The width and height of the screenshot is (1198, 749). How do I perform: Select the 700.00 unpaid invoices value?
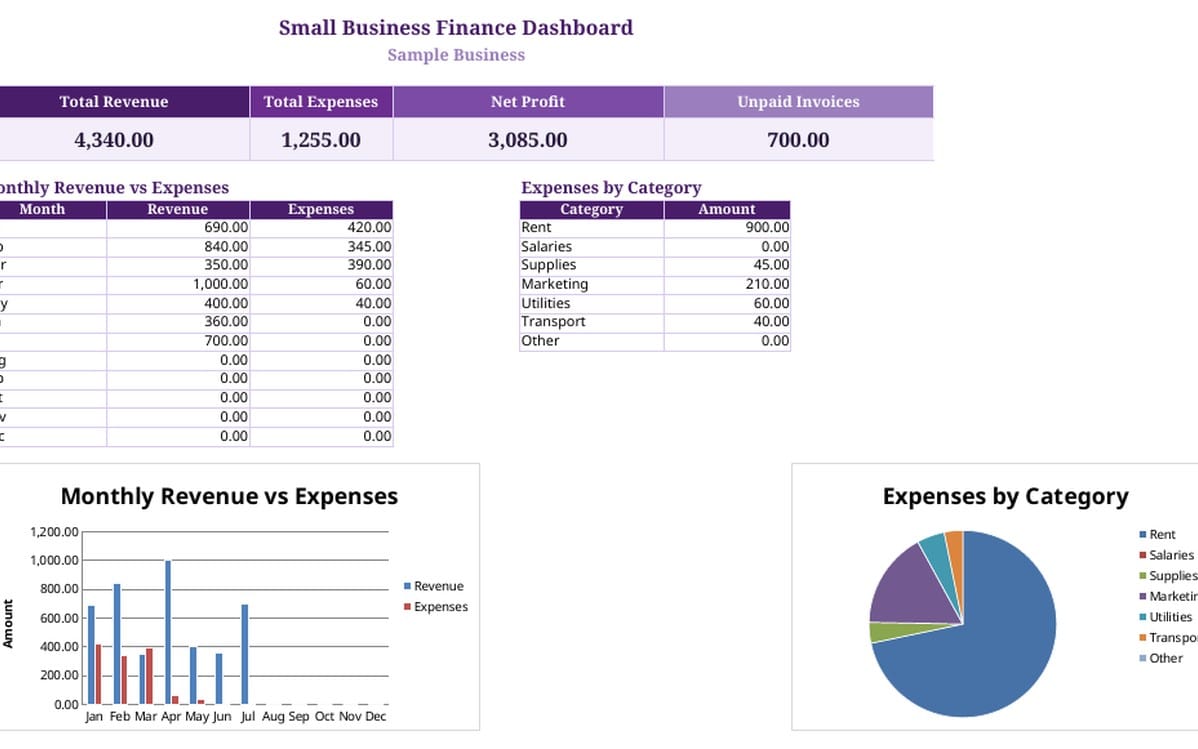point(798,140)
